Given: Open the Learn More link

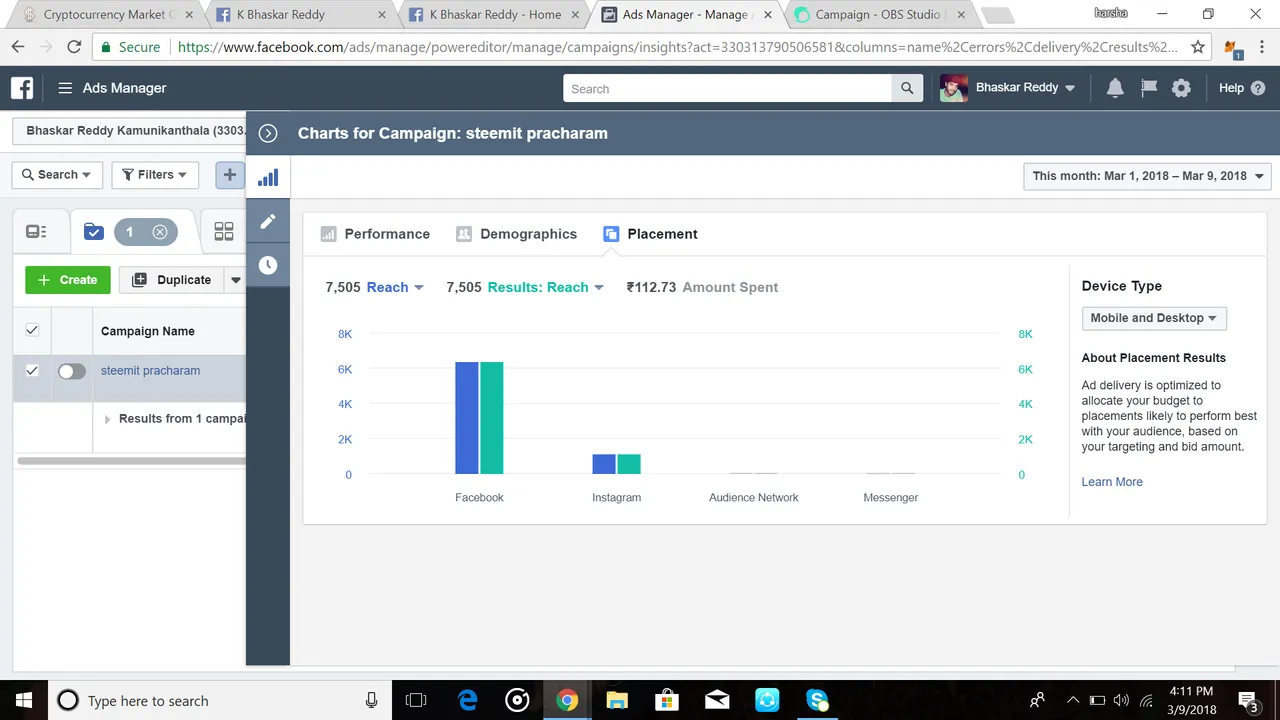Looking at the screenshot, I should 1112,482.
